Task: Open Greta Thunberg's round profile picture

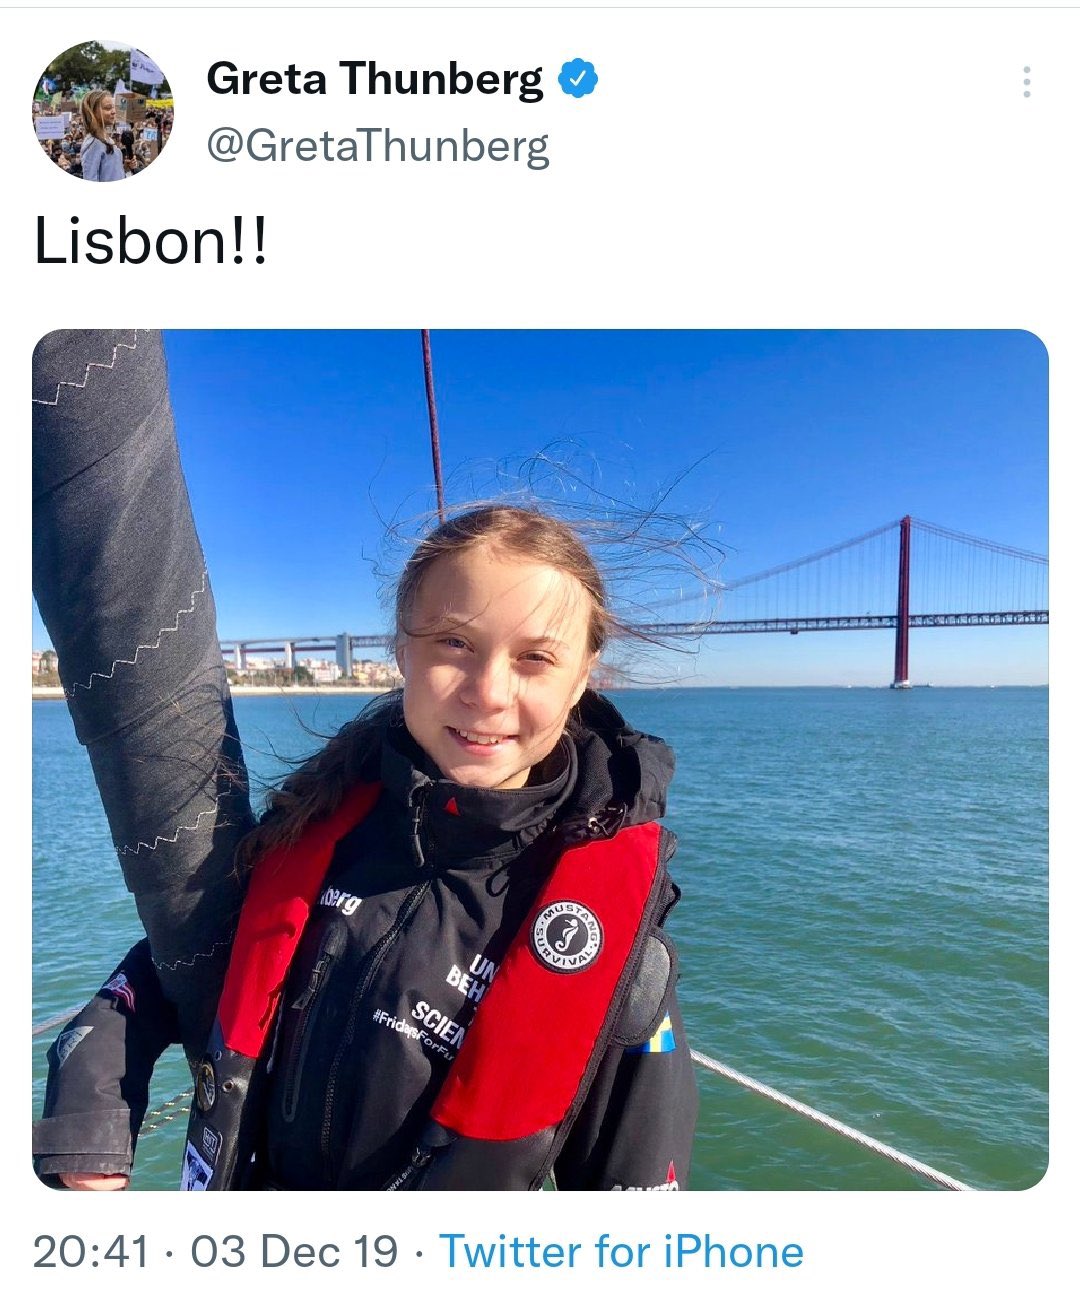Action: (x=103, y=111)
